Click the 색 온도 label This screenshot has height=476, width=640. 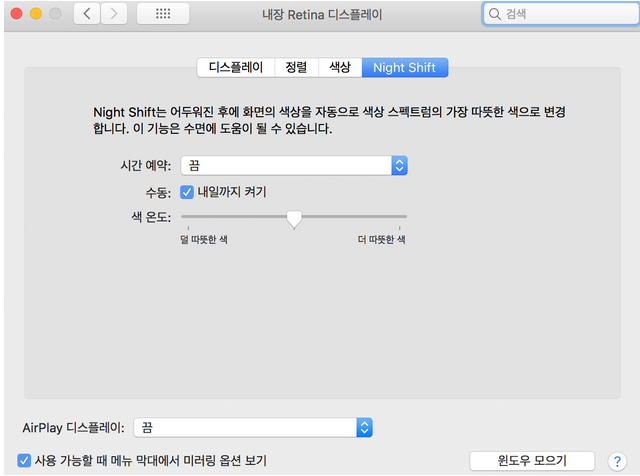pyautogui.click(x=151, y=217)
